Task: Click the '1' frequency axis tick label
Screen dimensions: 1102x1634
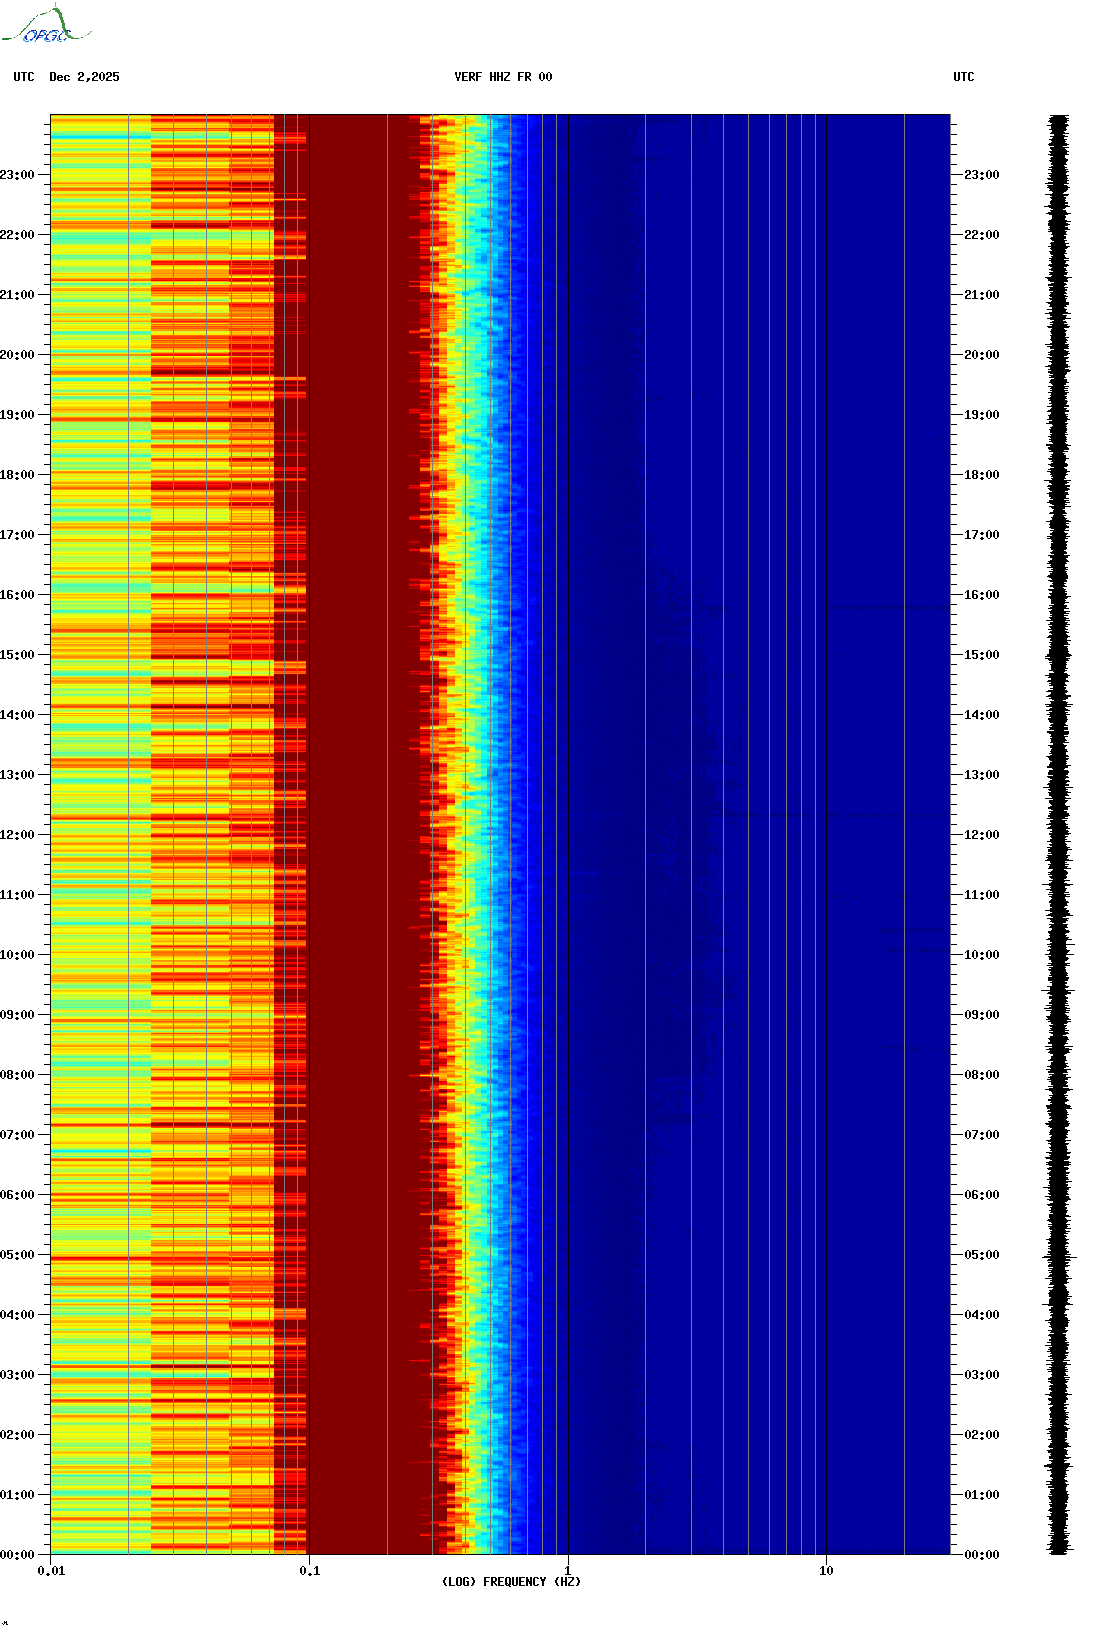Action: point(568,1571)
